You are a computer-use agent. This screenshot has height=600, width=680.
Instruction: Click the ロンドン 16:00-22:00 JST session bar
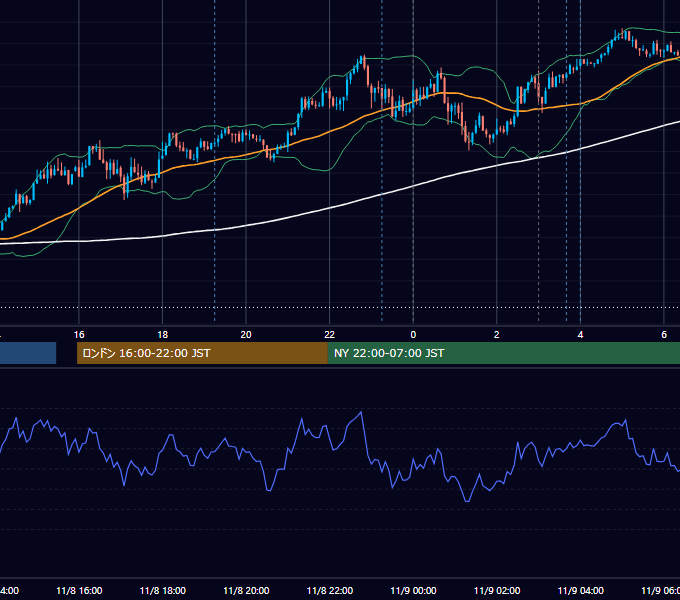pyautogui.click(x=202, y=353)
